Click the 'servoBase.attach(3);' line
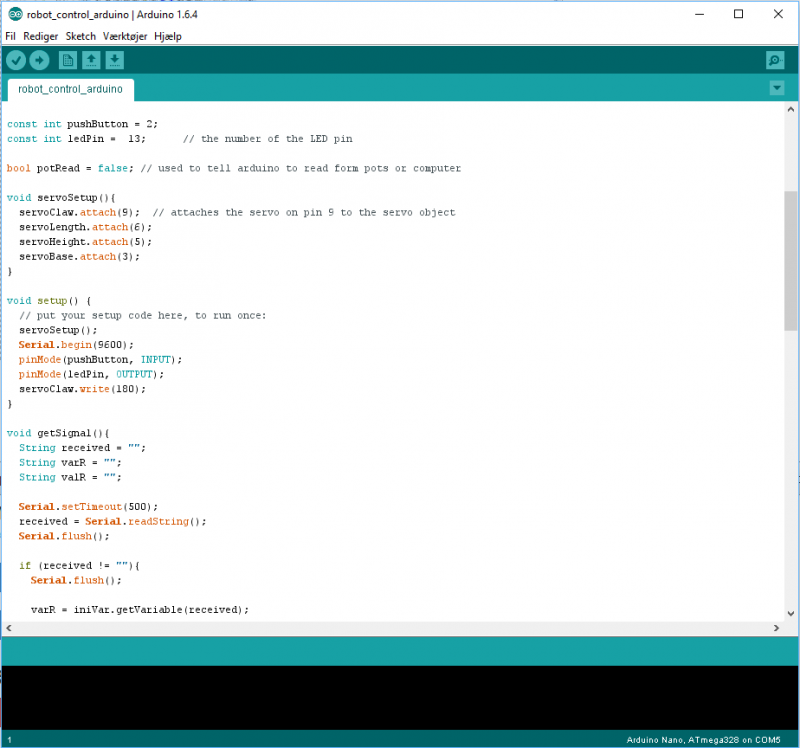Image resolution: width=800 pixels, height=748 pixels. click(x=79, y=257)
